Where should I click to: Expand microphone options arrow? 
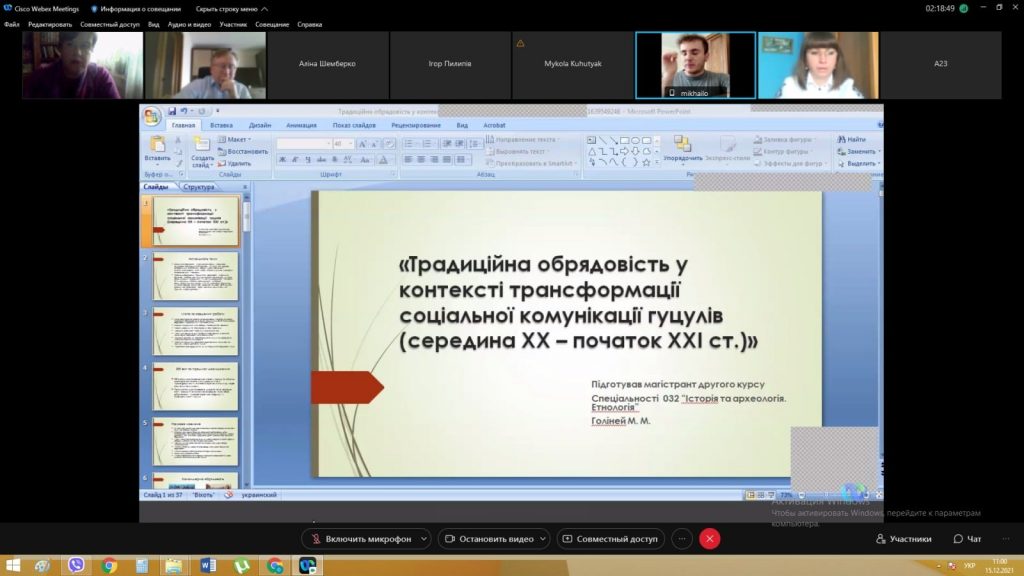(x=424, y=539)
